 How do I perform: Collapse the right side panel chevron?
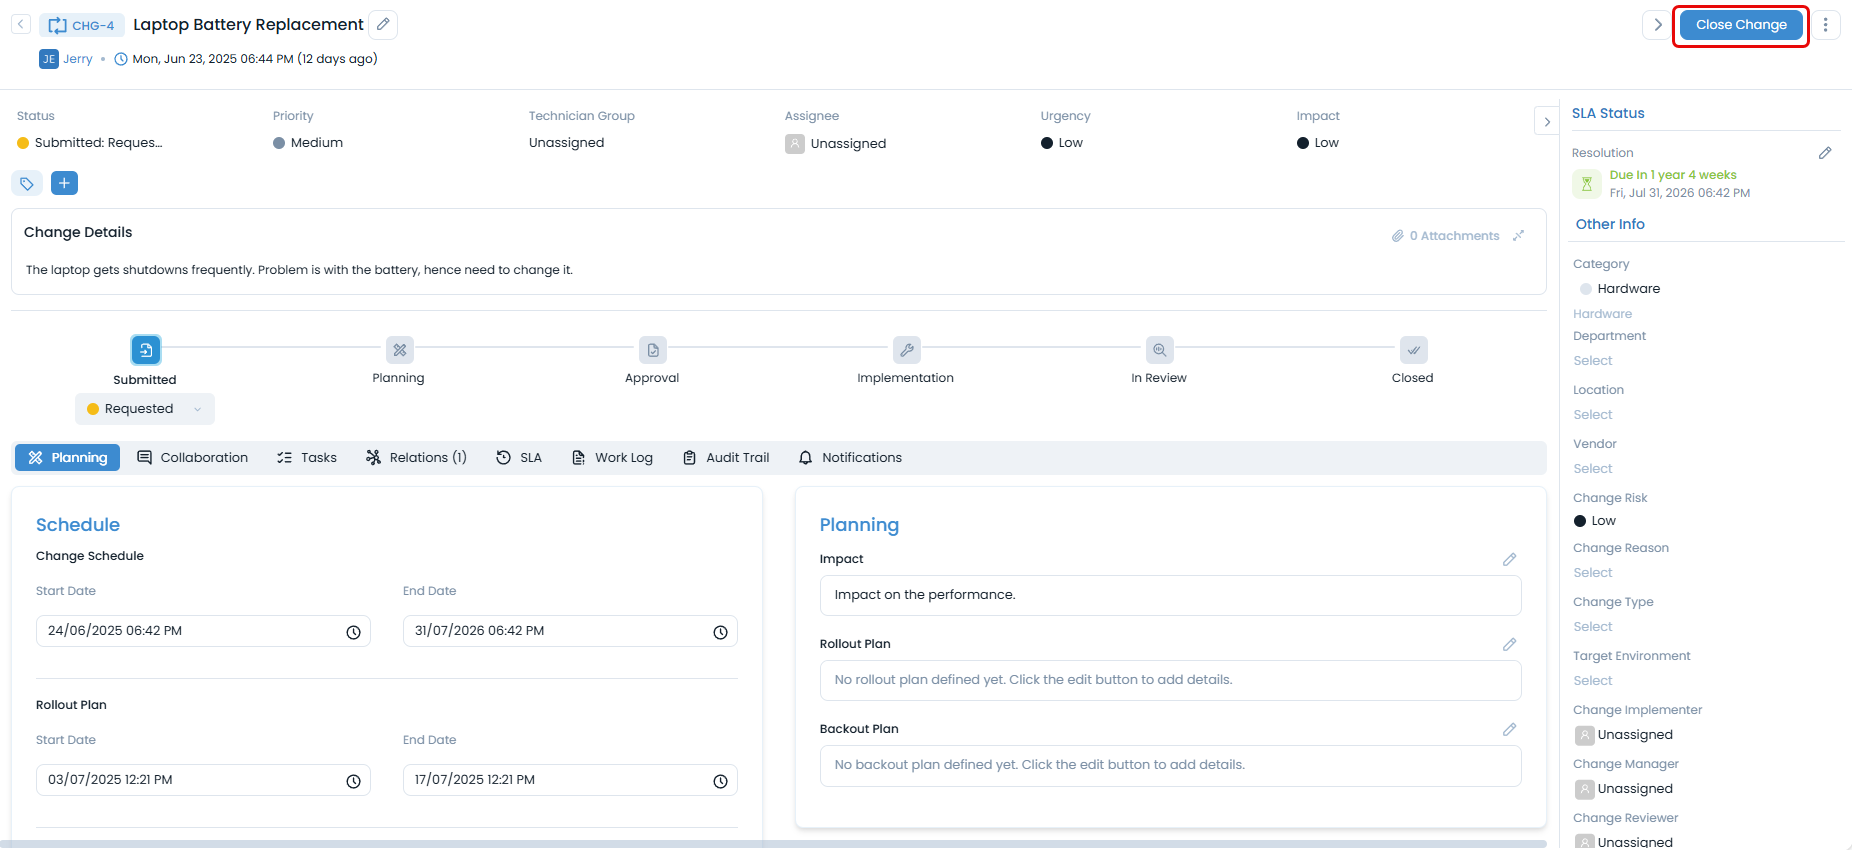coord(1547,122)
